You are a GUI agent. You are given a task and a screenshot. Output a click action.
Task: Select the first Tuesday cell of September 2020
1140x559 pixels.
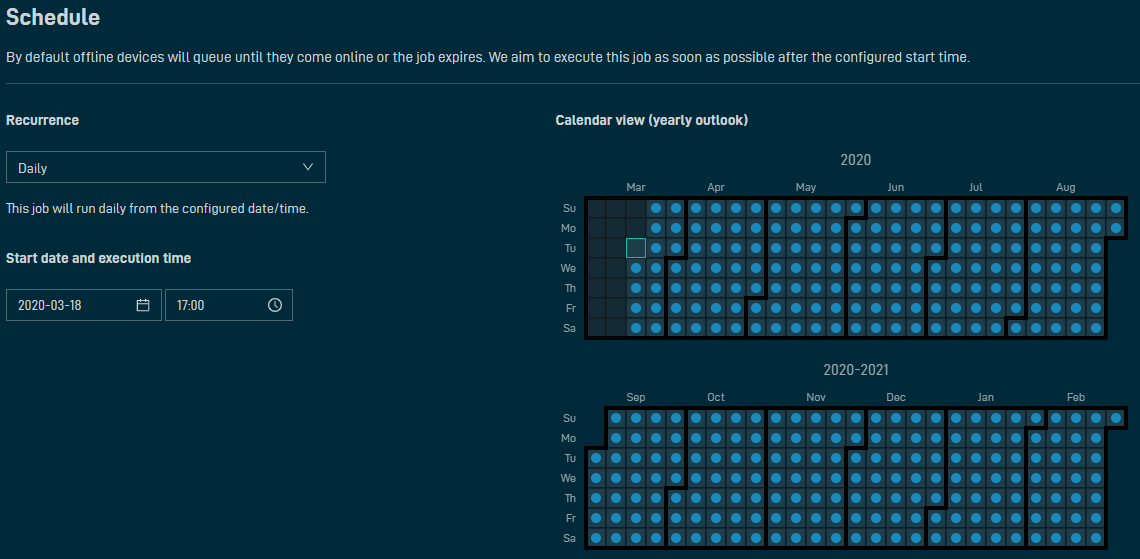pyautogui.click(x=596, y=458)
